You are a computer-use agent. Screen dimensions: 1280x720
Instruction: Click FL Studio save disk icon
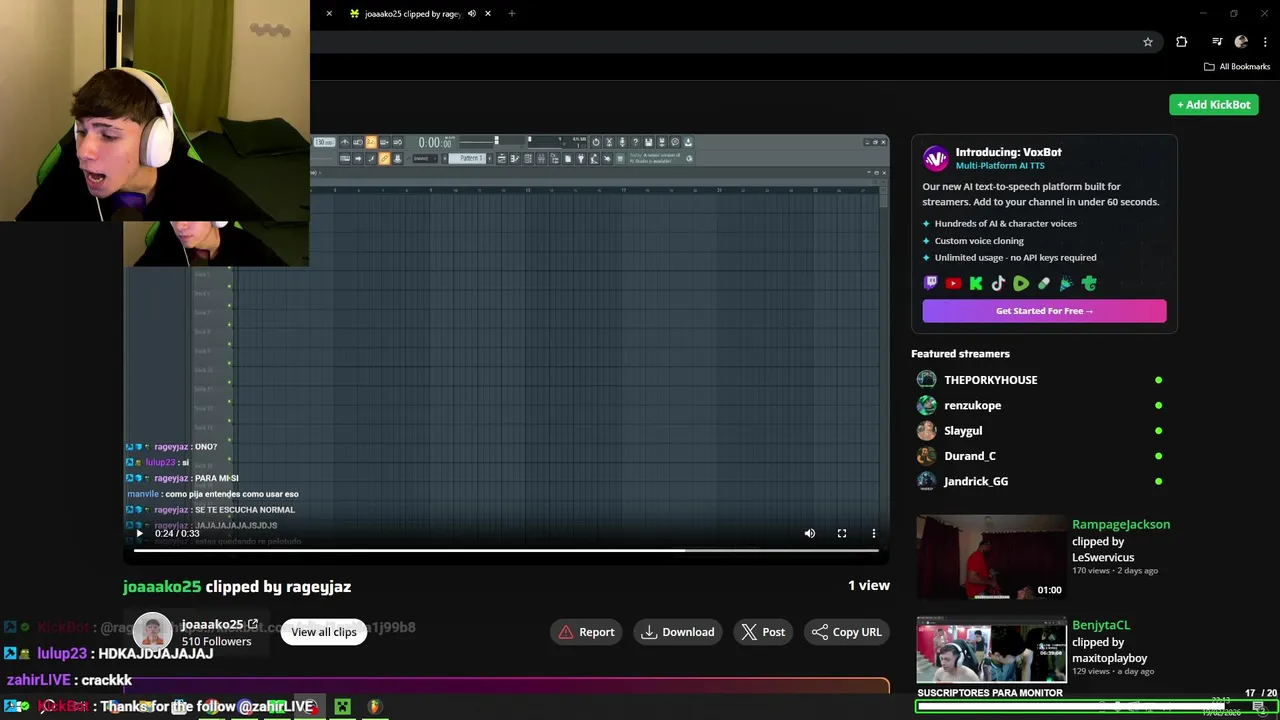click(648, 142)
